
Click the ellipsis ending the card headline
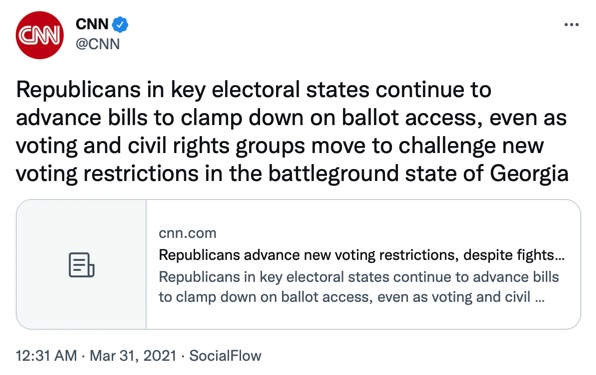point(560,258)
